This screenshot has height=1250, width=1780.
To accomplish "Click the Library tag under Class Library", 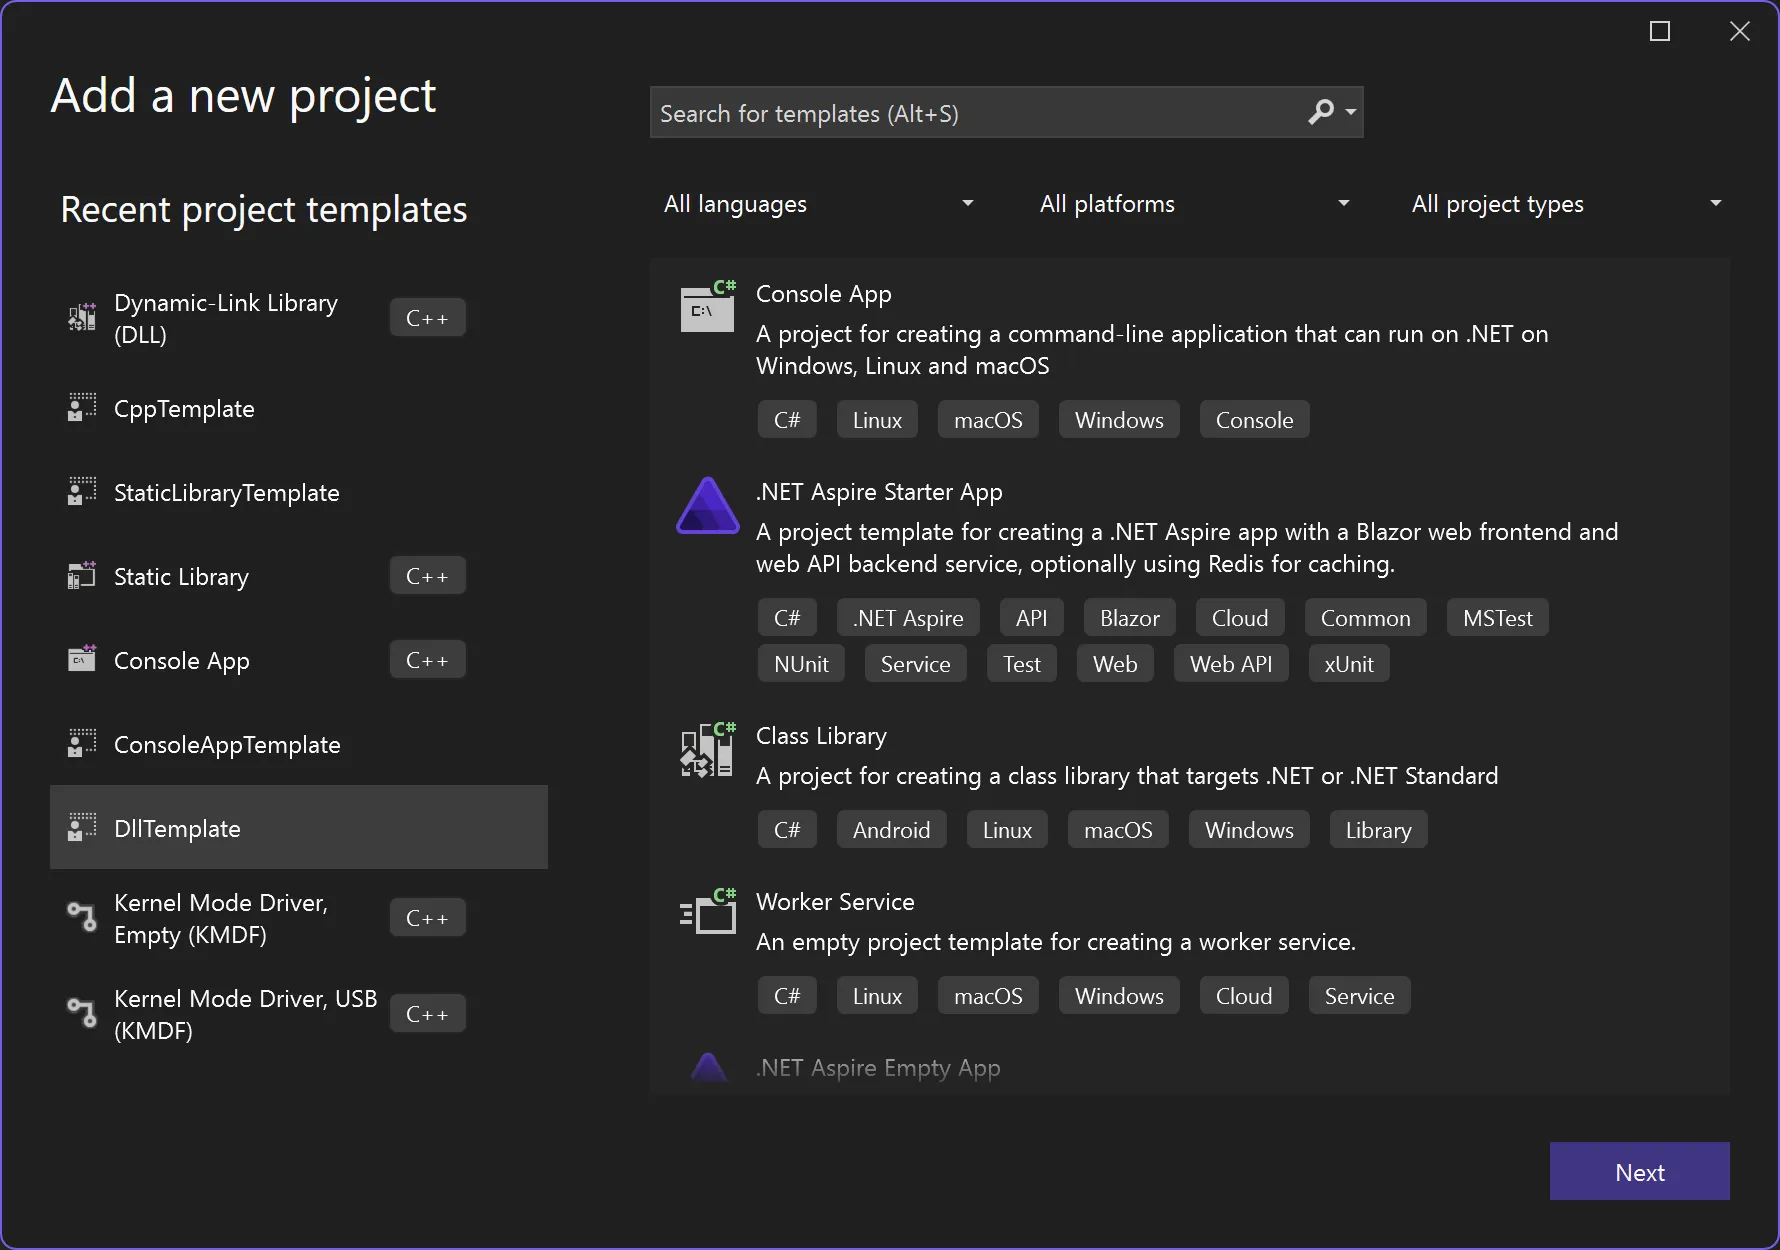I will [1378, 830].
